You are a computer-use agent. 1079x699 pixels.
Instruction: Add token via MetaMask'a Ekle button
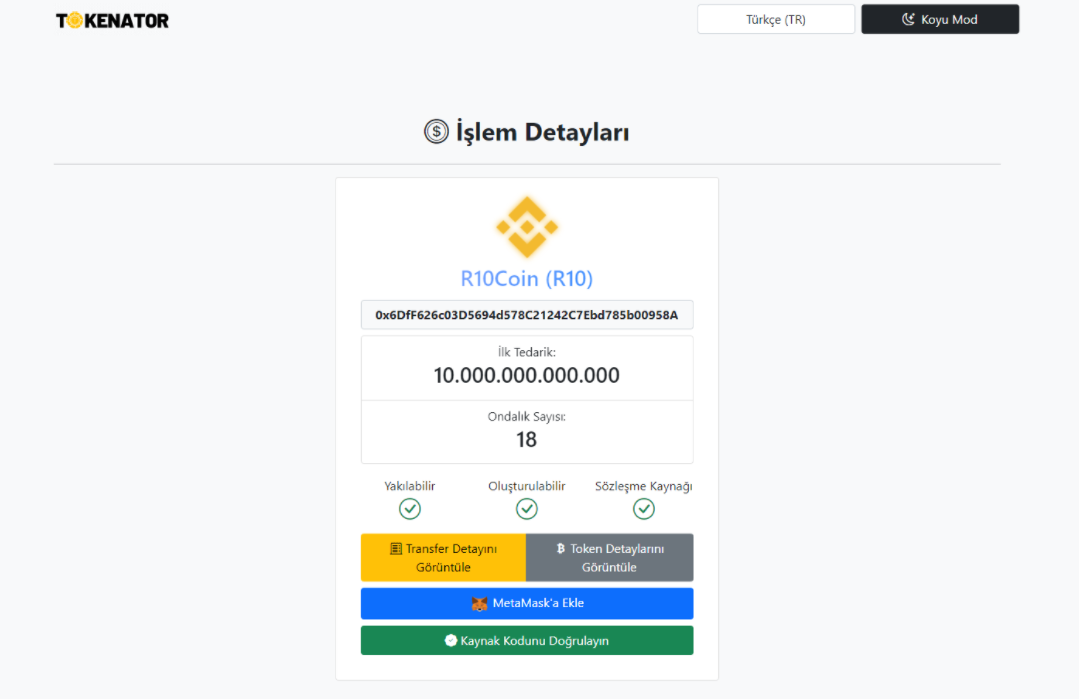click(527, 603)
